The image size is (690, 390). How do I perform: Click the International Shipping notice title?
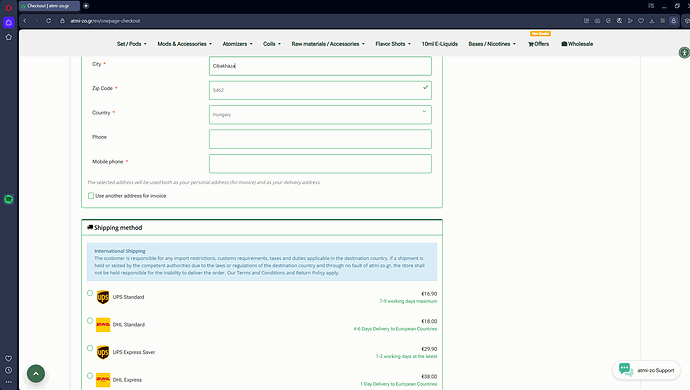pos(120,251)
